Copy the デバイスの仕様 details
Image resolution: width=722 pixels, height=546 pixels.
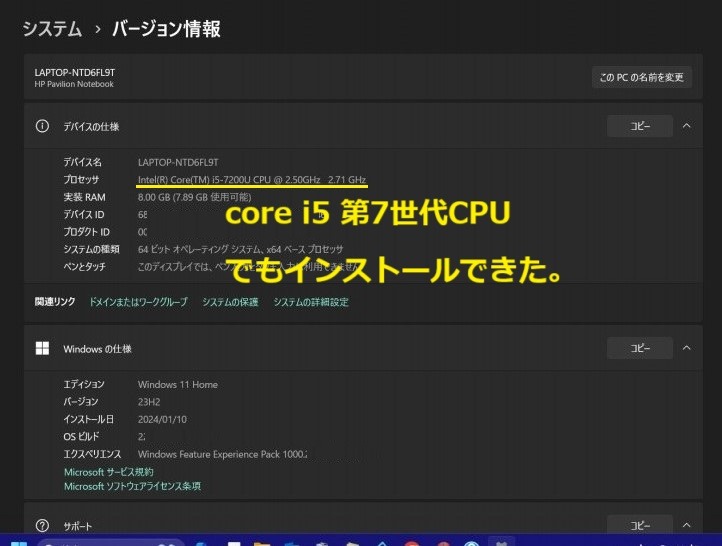pos(640,126)
